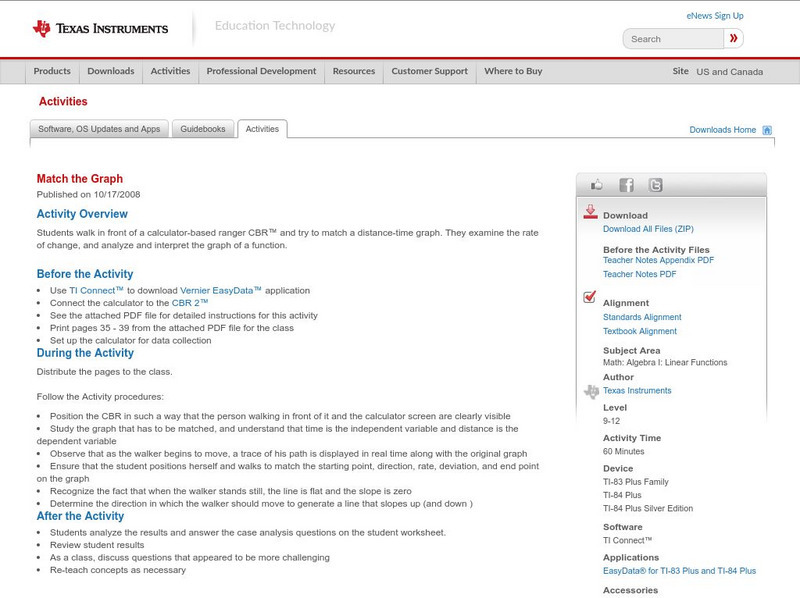
Task: Open the Activities navigation menu
Action: coord(170,71)
